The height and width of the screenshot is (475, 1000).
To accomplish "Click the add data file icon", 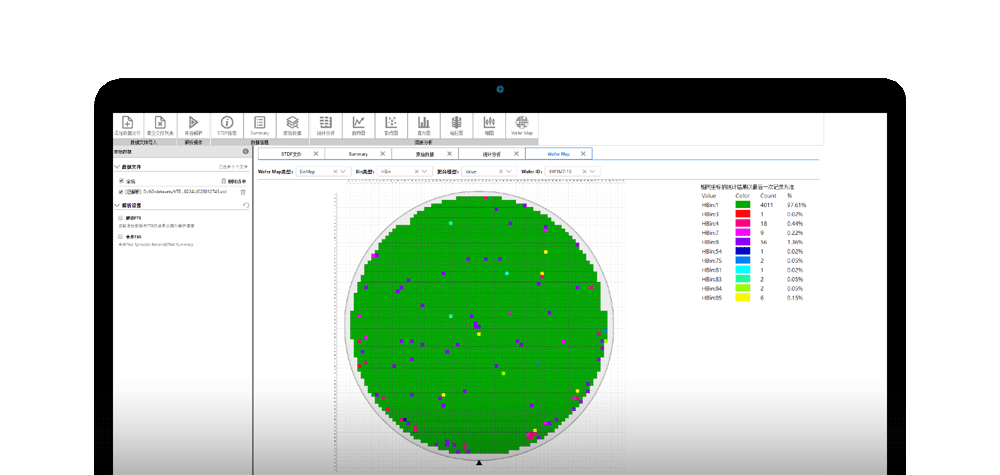I will (127, 122).
